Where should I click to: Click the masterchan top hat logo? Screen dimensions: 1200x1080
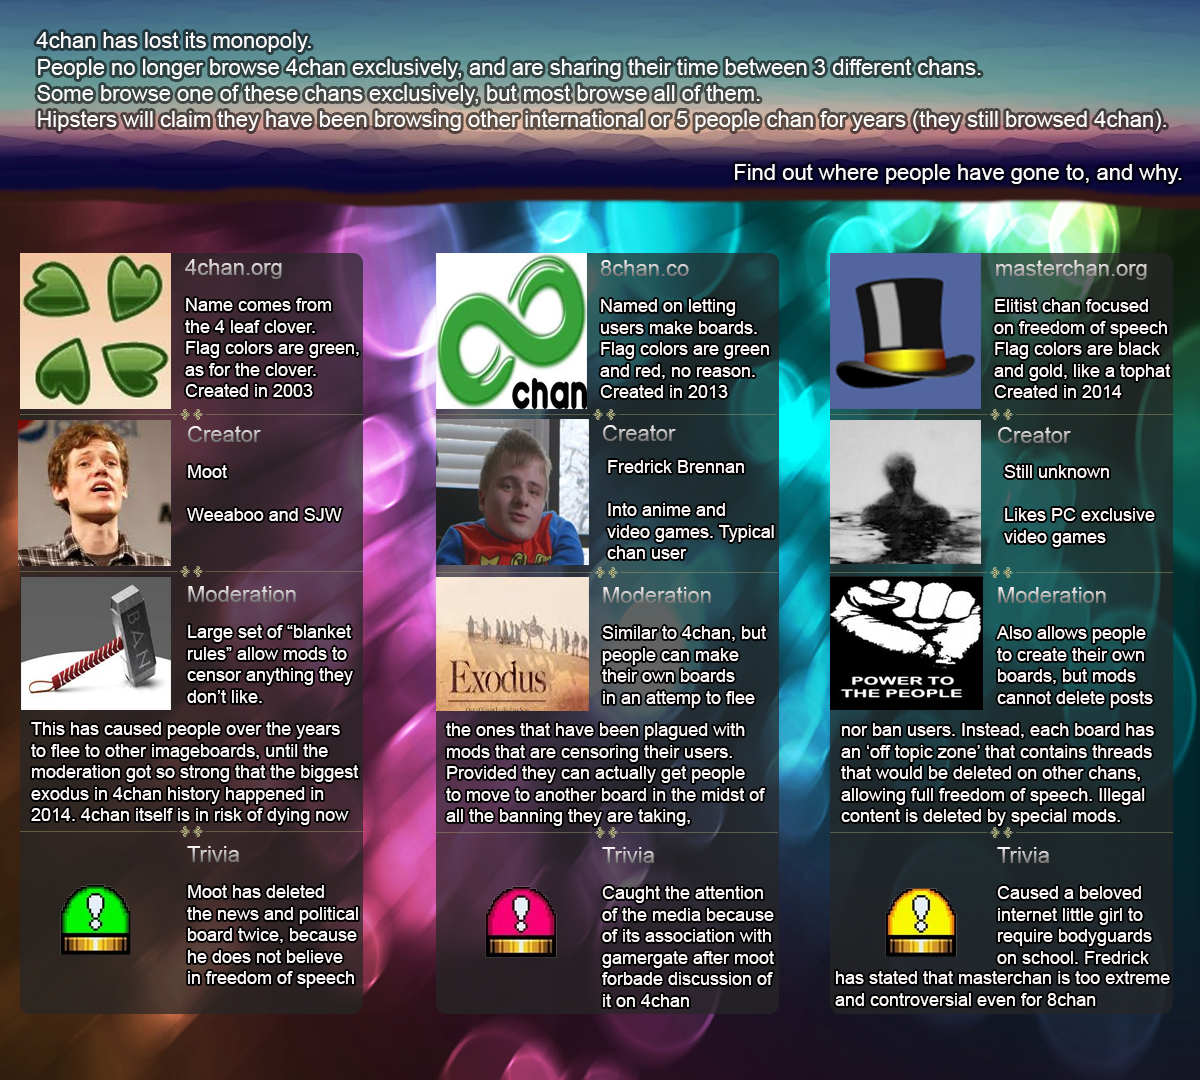[906, 331]
